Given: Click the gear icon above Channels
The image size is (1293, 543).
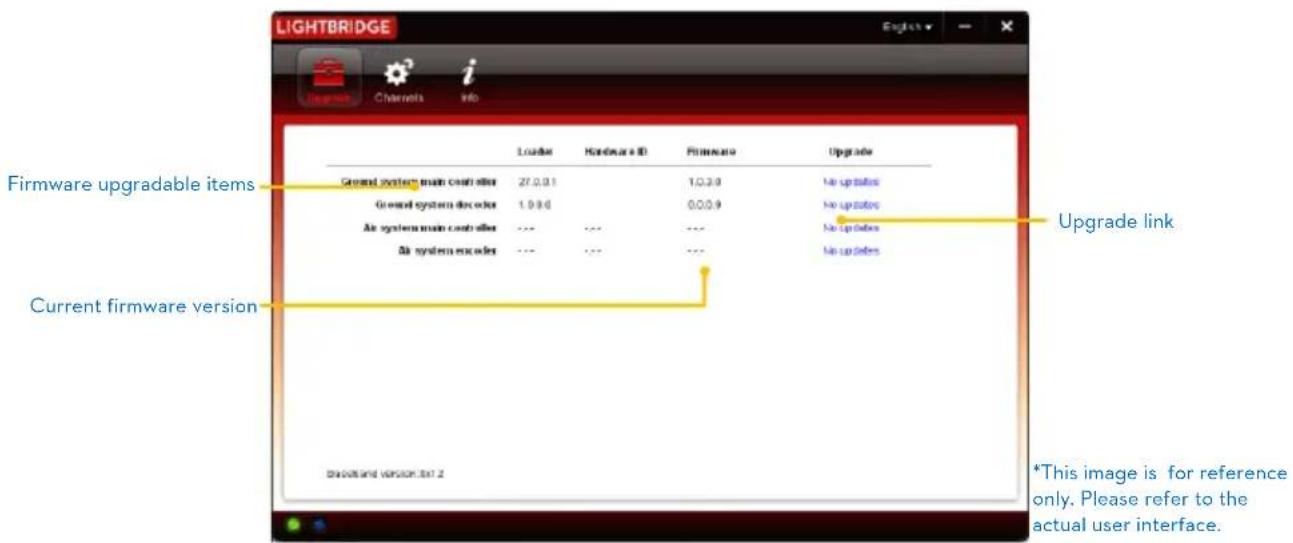Looking at the screenshot, I should click(399, 72).
